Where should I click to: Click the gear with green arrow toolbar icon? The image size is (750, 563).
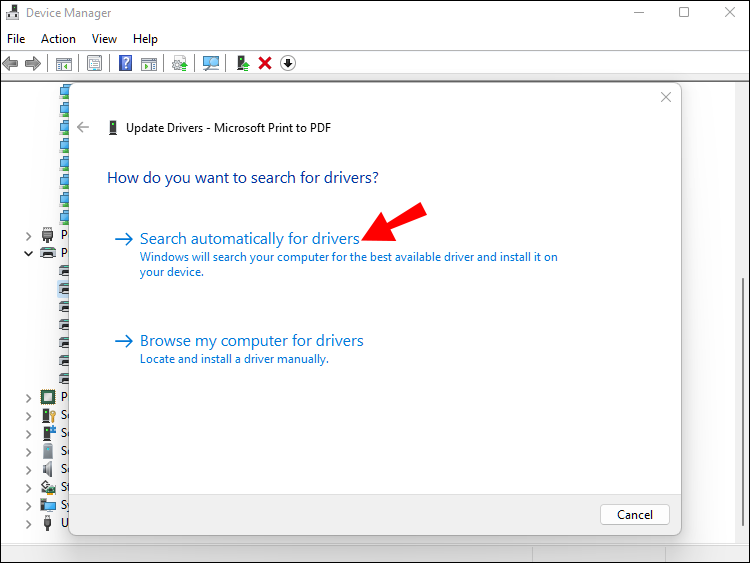(180, 63)
